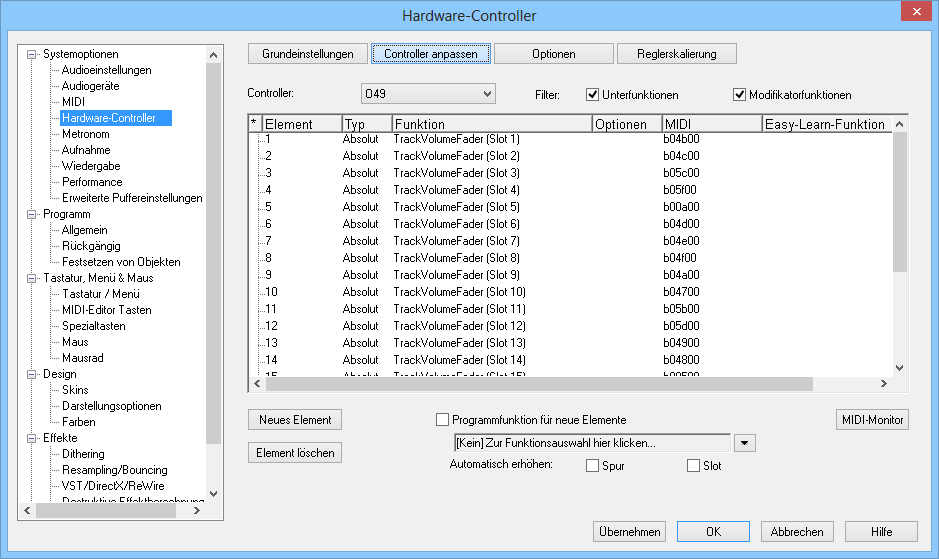
Task: Collapse the Systemoptionen tree node
Action: click(32, 54)
